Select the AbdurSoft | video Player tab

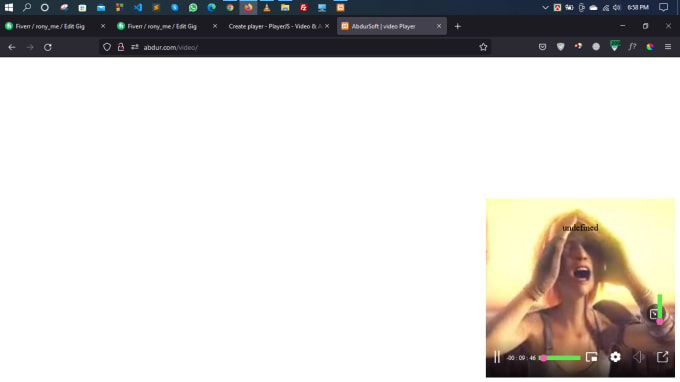392,26
